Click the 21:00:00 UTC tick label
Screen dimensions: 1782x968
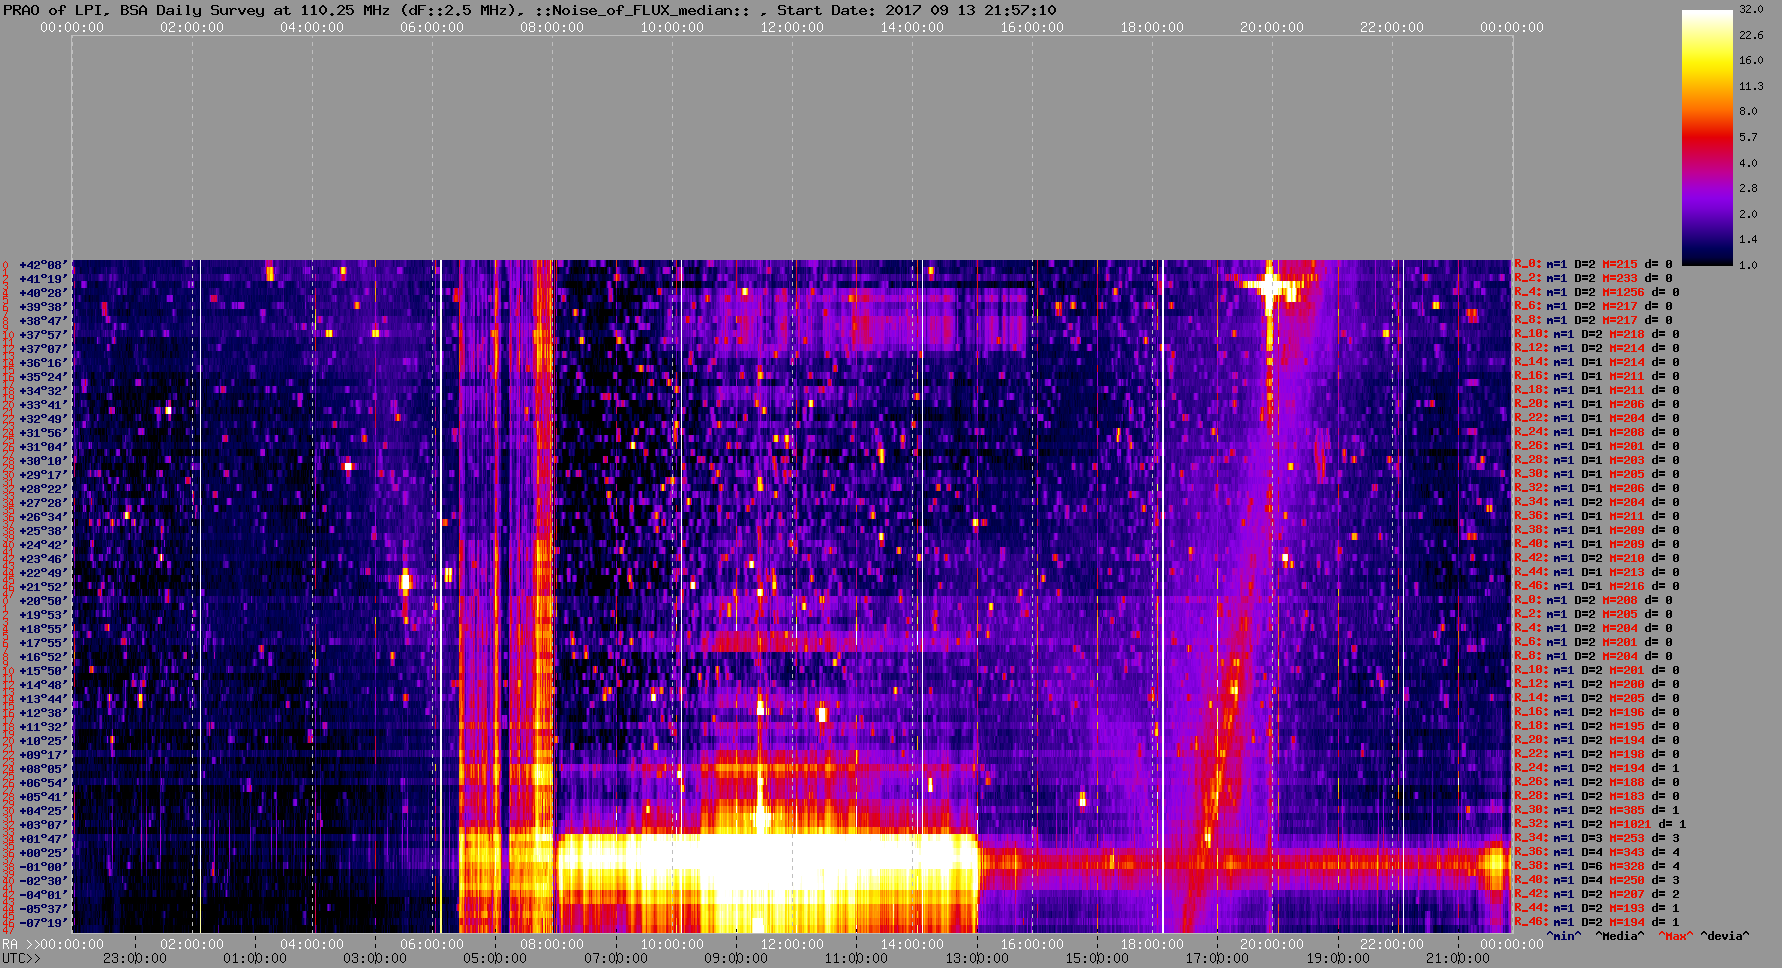pyautogui.click(x=1458, y=958)
